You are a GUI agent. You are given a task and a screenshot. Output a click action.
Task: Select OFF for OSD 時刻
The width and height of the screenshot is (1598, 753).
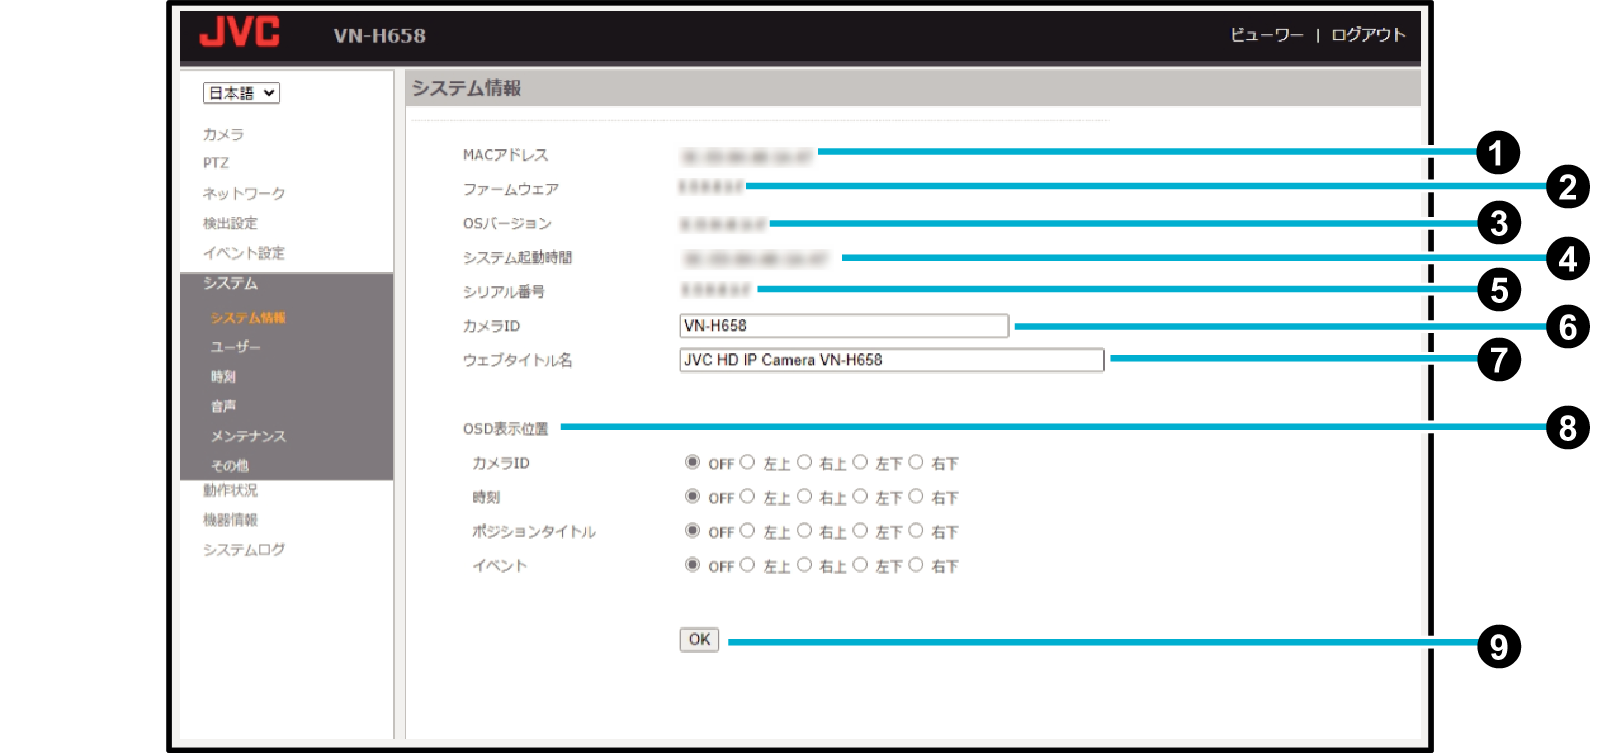click(x=692, y=496)
